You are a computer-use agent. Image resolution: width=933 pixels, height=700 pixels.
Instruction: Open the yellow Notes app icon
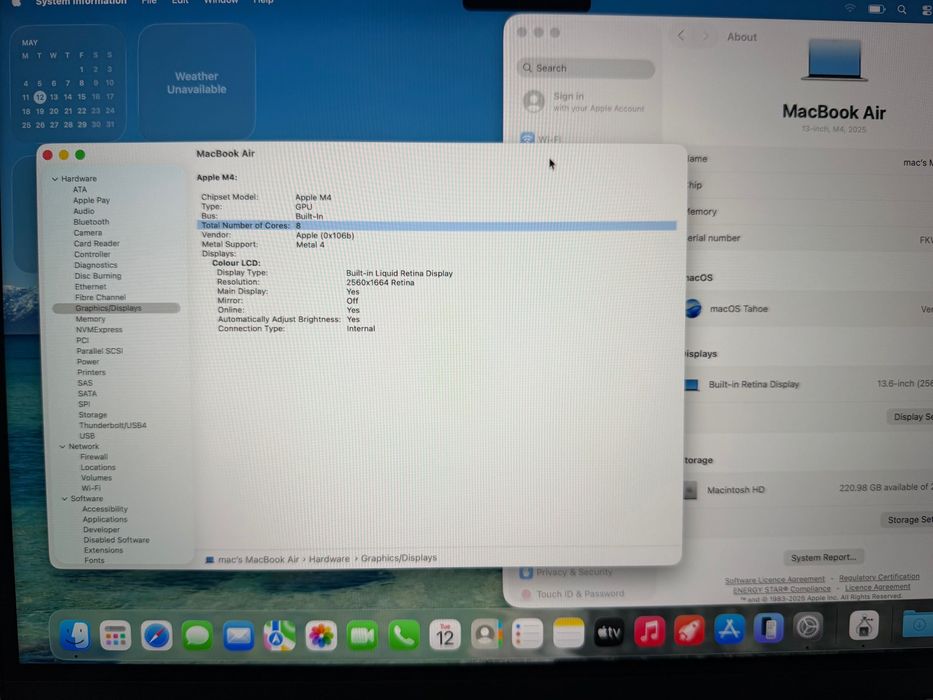(568, 633)
